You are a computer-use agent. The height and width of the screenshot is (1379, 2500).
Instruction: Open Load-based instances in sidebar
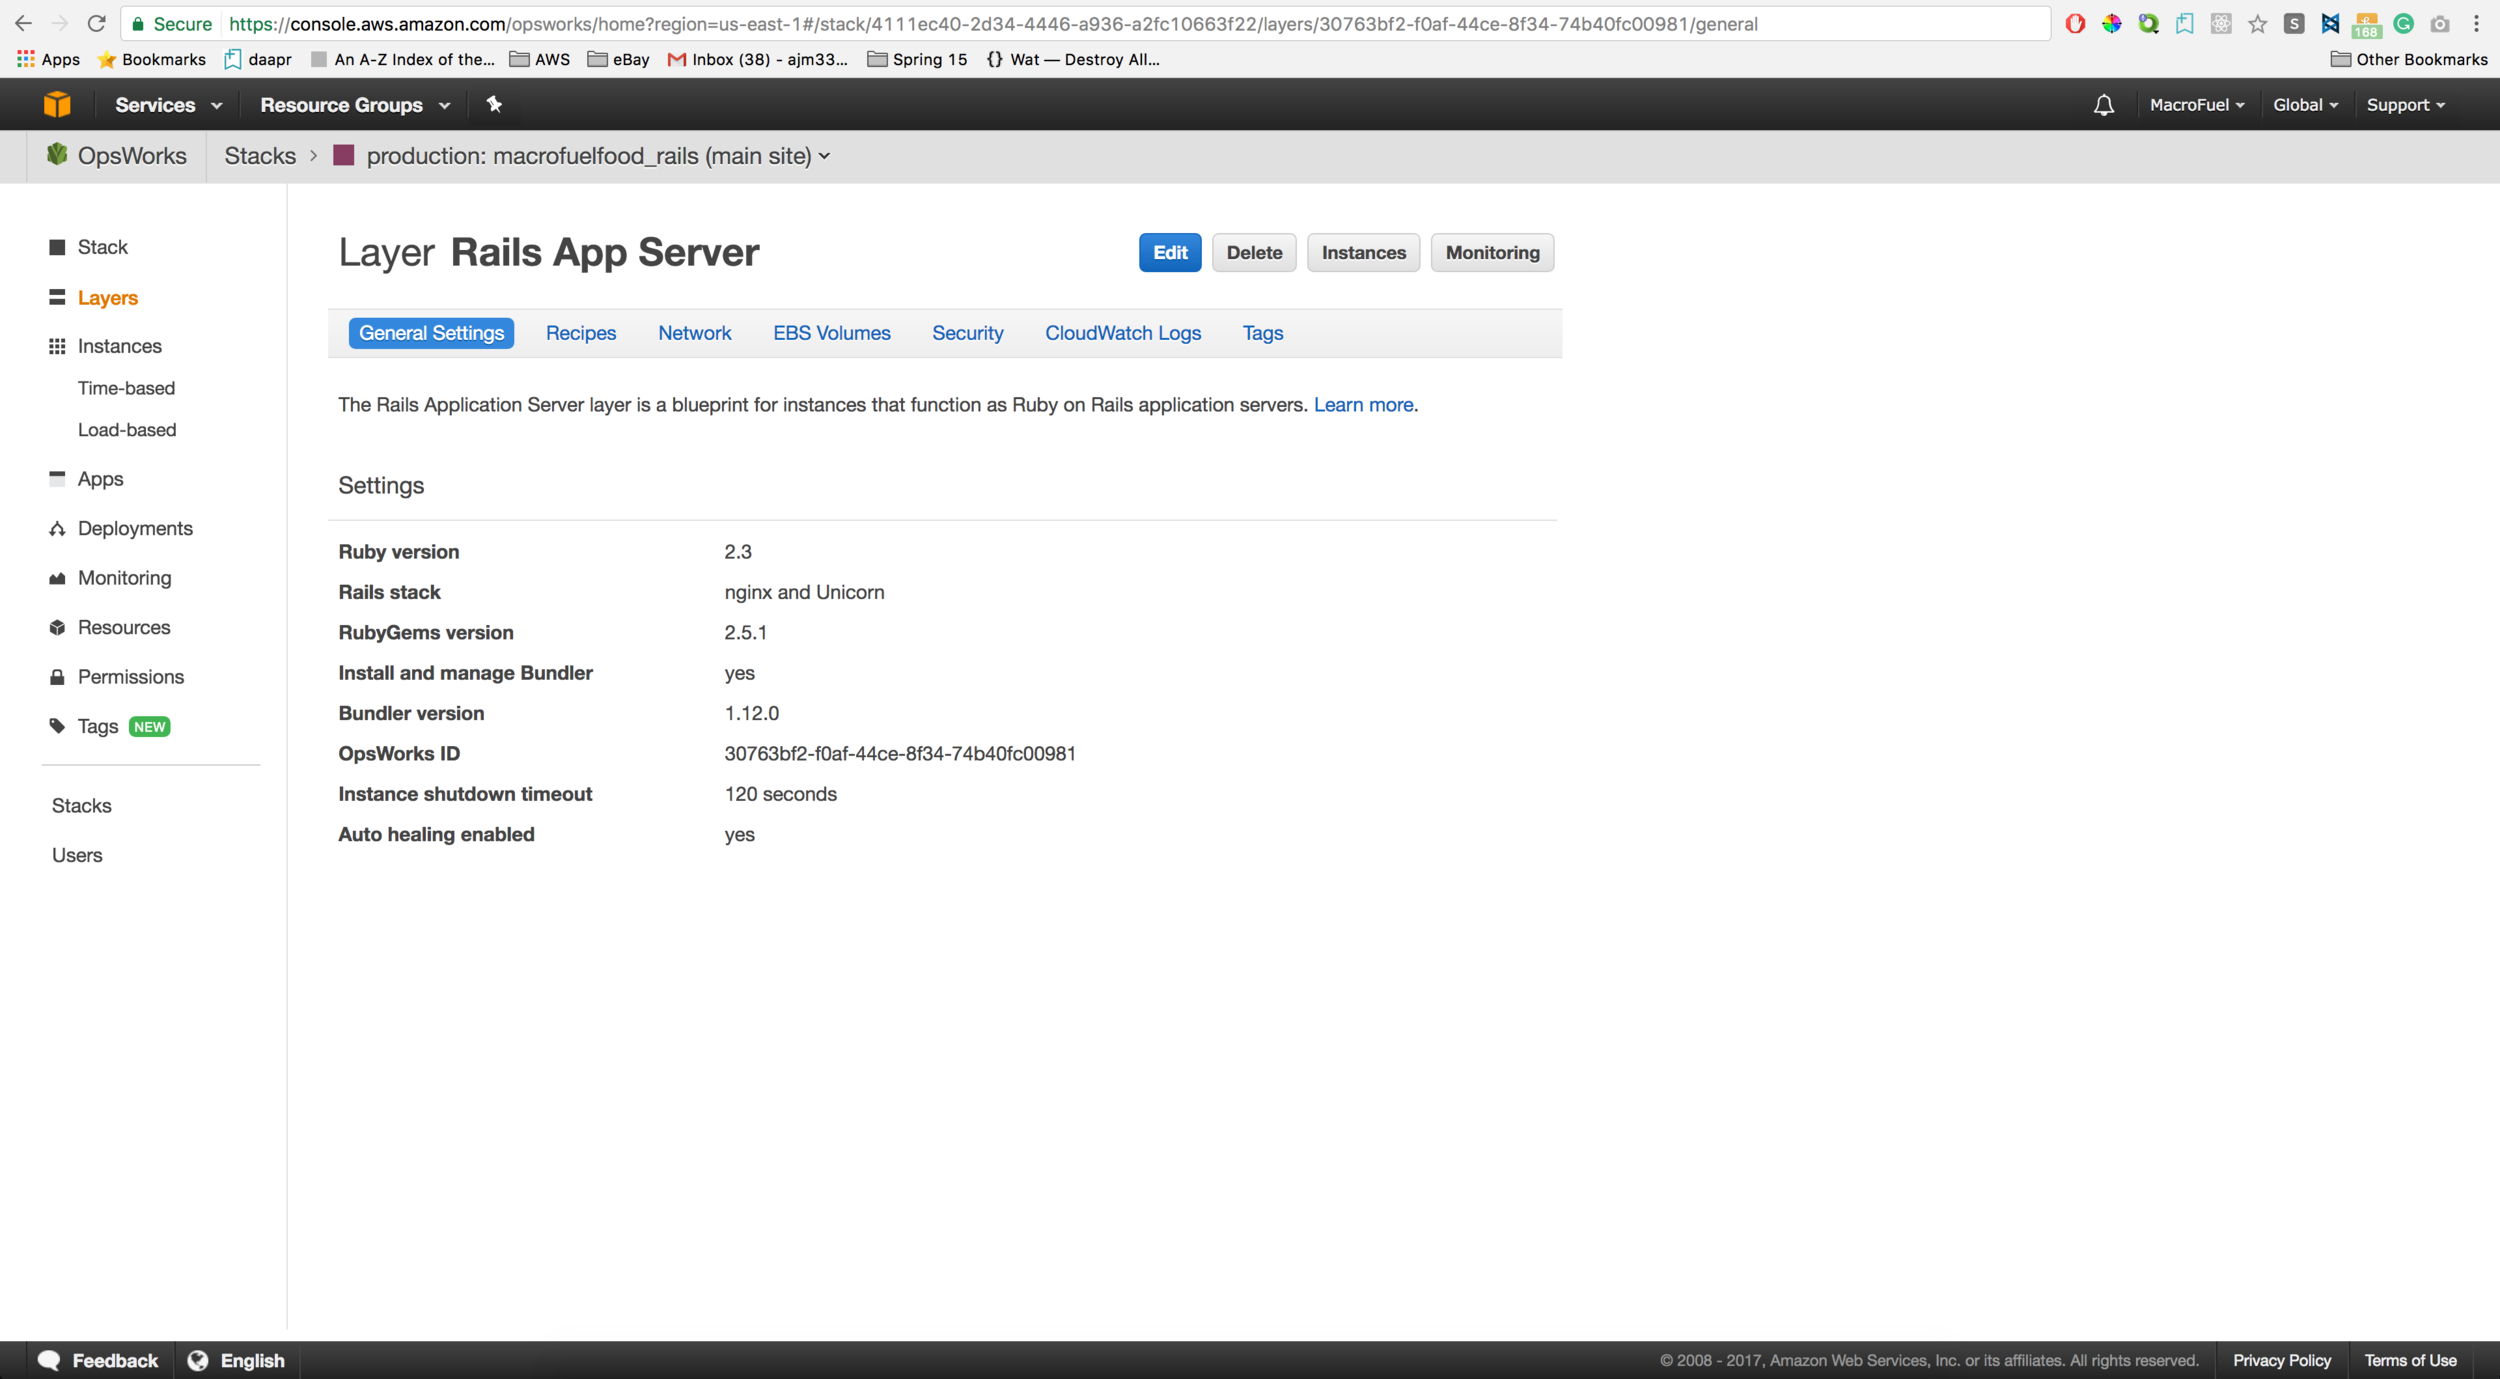[127, 430]
